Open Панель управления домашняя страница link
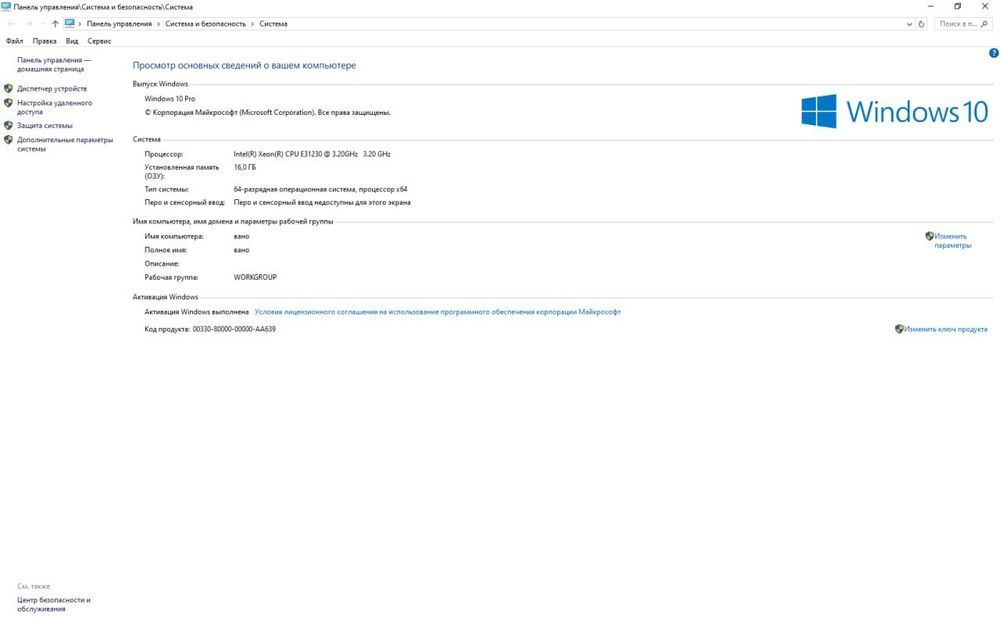This screenshot has width=1000, height=625. coord(54,64)
